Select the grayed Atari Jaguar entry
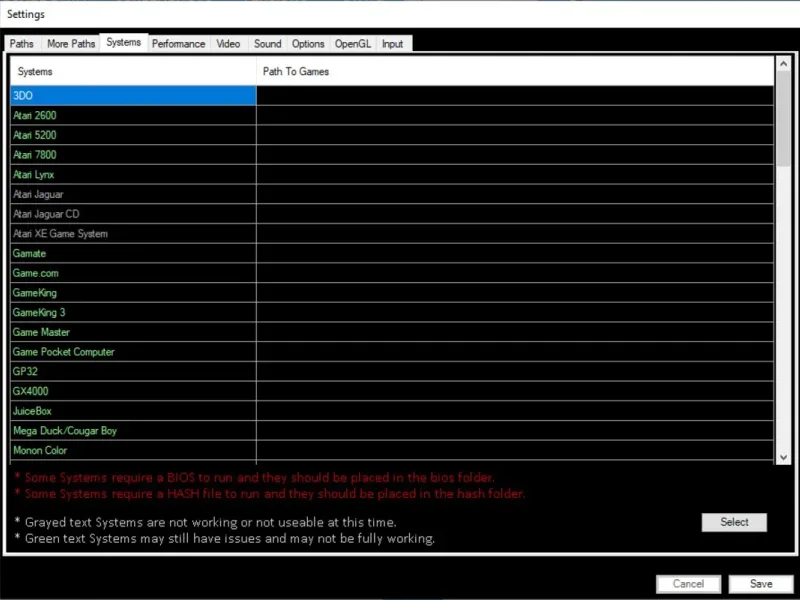 tap(133, 194)
